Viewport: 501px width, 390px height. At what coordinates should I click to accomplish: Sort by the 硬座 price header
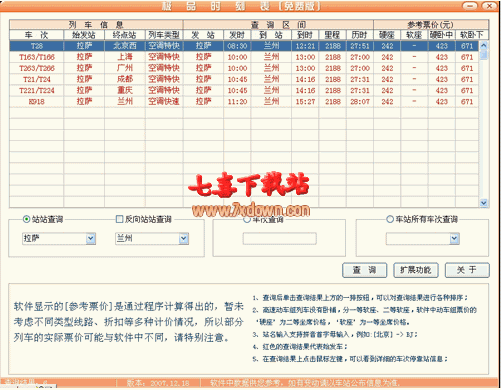click(387, 35)
